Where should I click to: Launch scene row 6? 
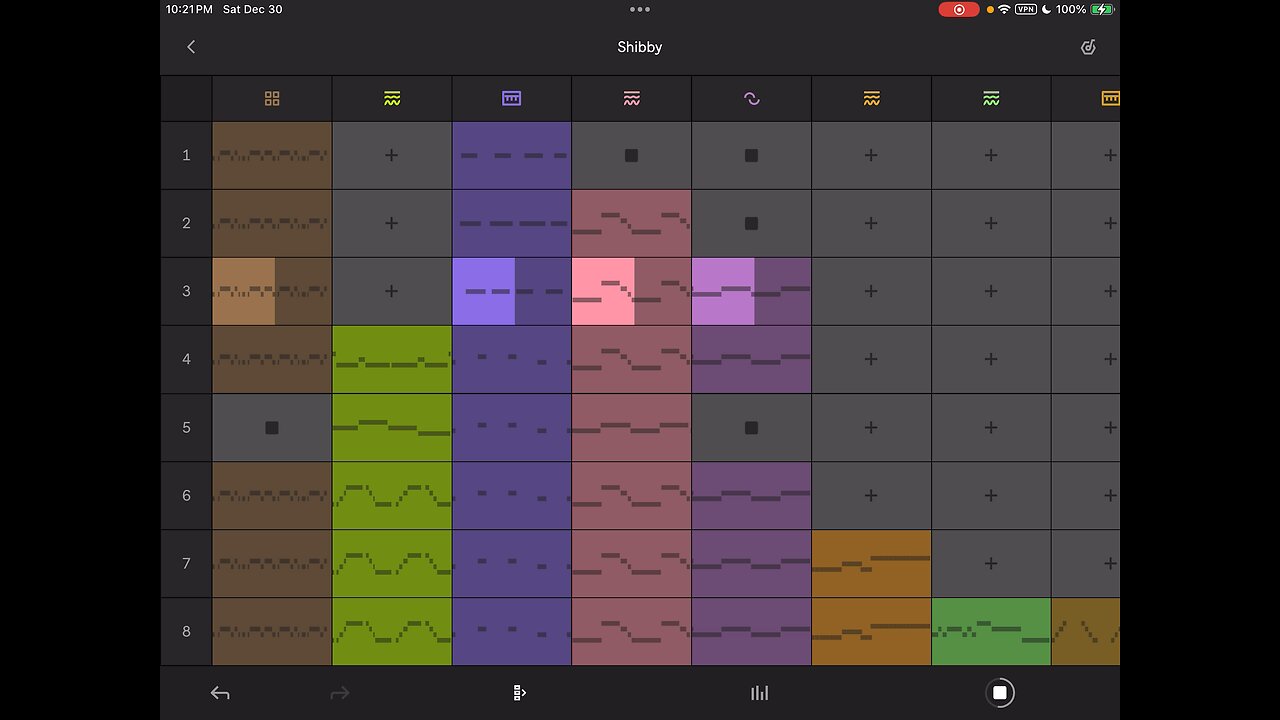(x=186, y=495)
